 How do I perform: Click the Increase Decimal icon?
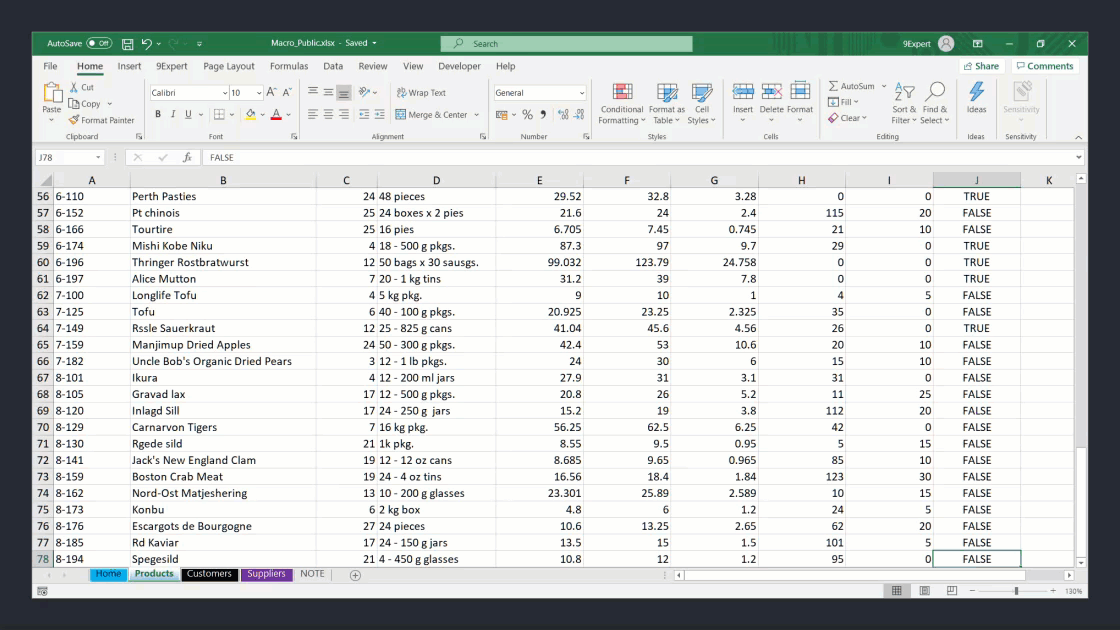click(561, 116)
